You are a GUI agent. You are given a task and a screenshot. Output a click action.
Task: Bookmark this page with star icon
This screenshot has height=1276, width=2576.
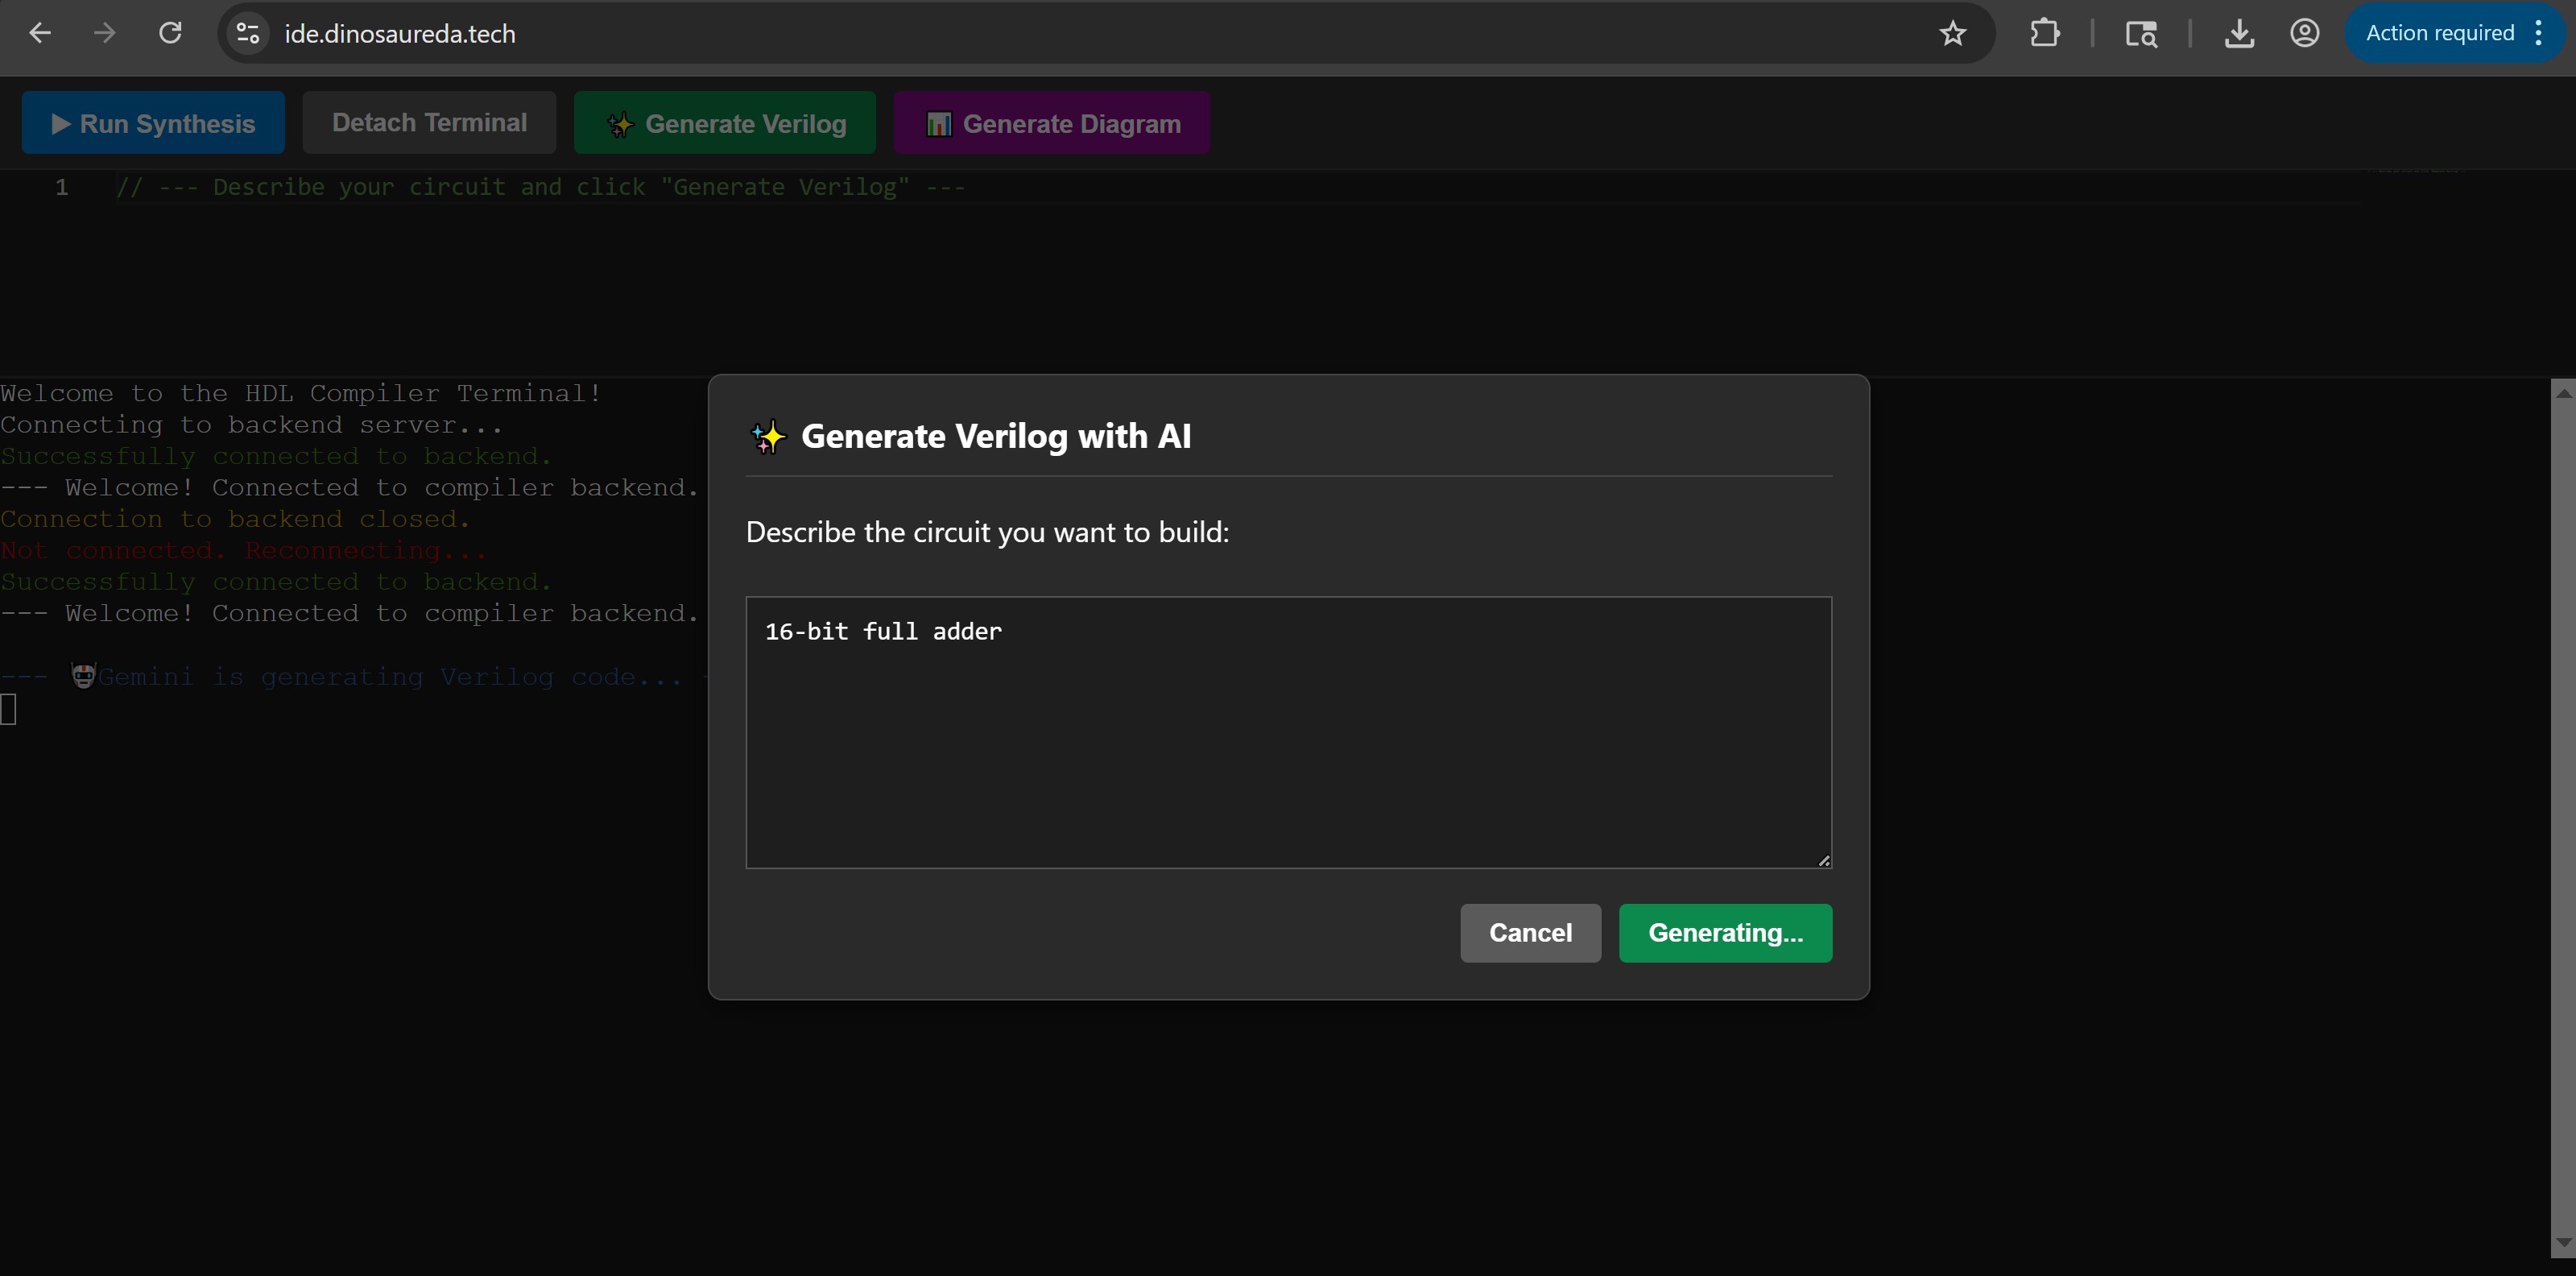(x=1952, y=33)
